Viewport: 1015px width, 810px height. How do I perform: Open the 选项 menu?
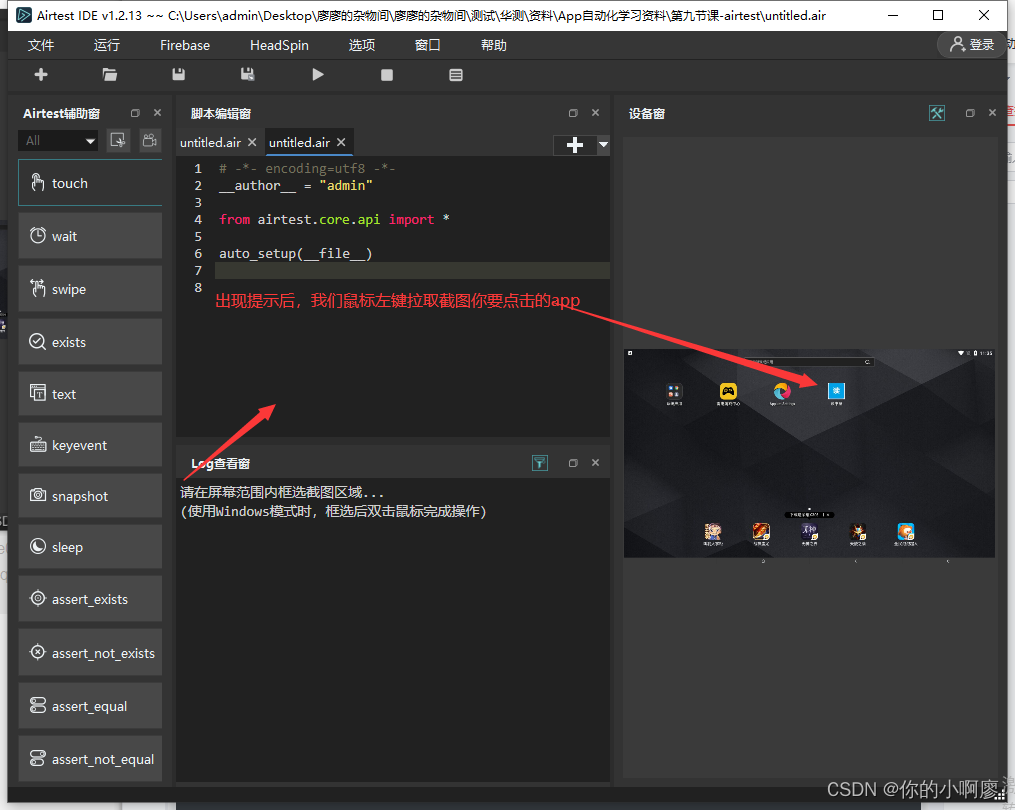coord(362,45)
